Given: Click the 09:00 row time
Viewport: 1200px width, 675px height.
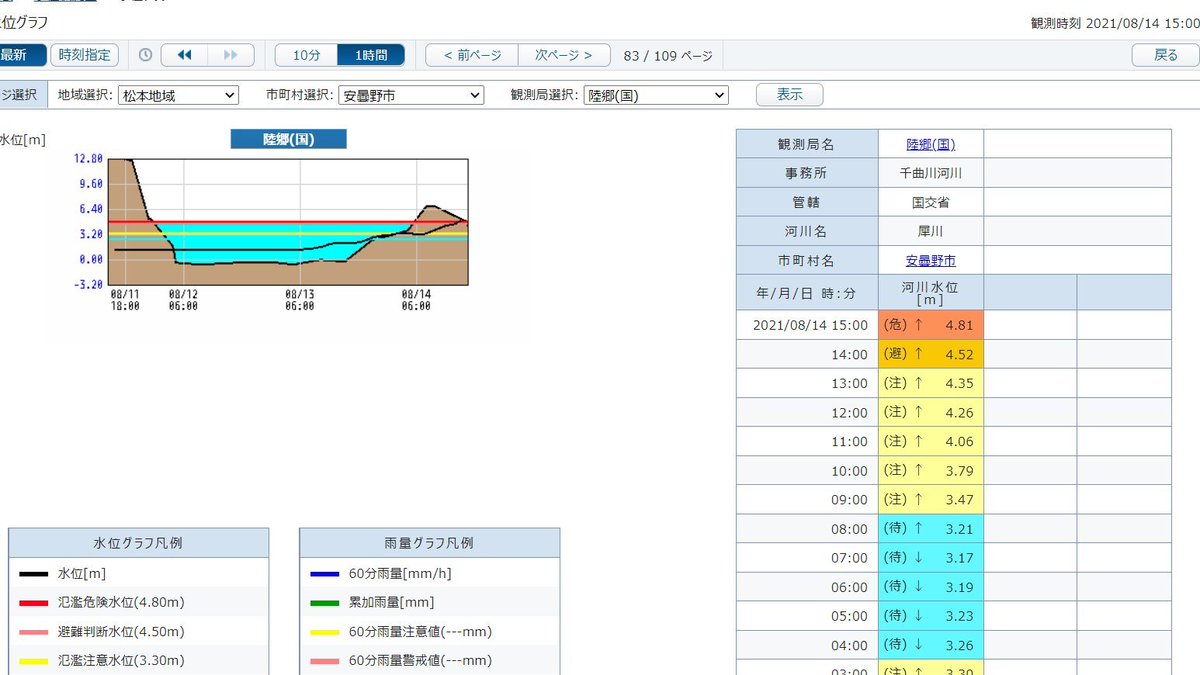Looking at the screenshot, I should (x=850, y=499).
